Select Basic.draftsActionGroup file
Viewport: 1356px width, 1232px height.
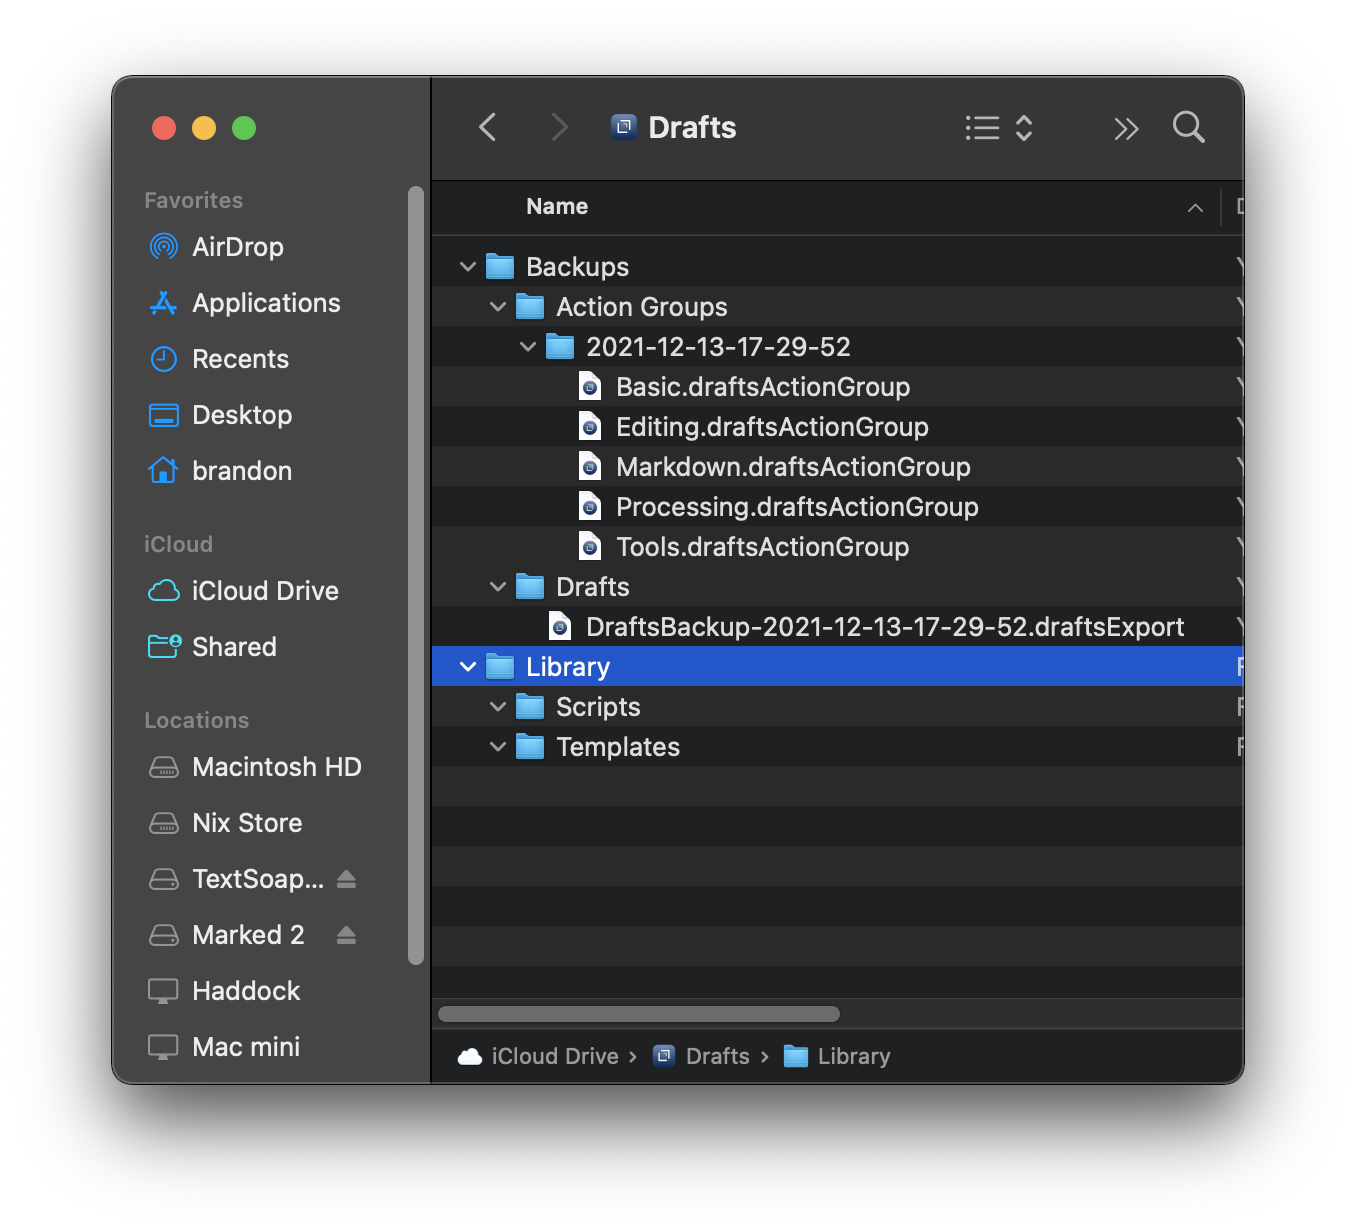[x=838, y=386]
